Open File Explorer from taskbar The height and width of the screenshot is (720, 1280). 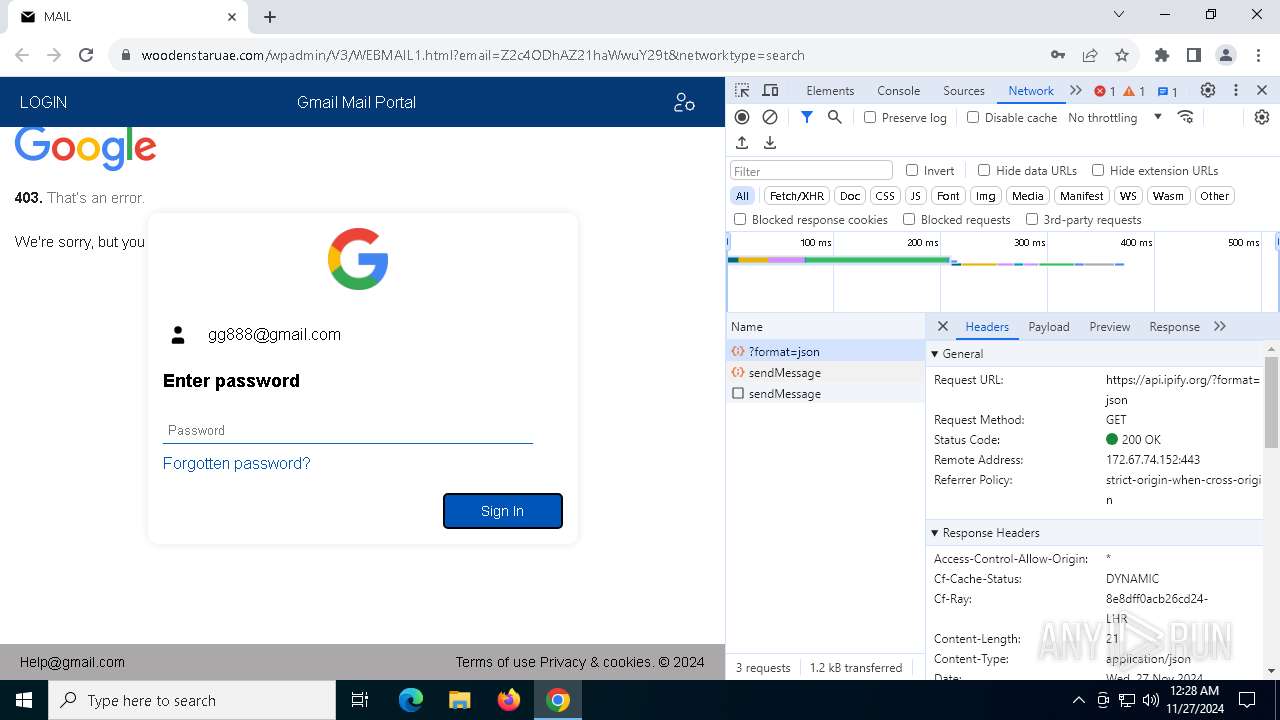point(459,700)
